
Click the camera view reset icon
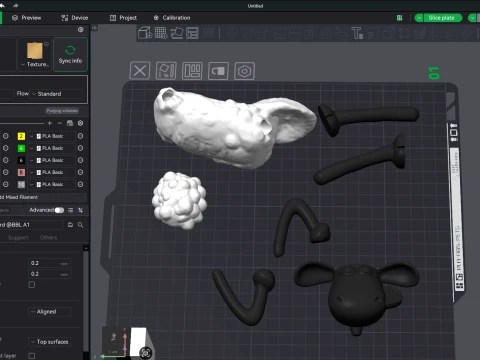point(145,353)
